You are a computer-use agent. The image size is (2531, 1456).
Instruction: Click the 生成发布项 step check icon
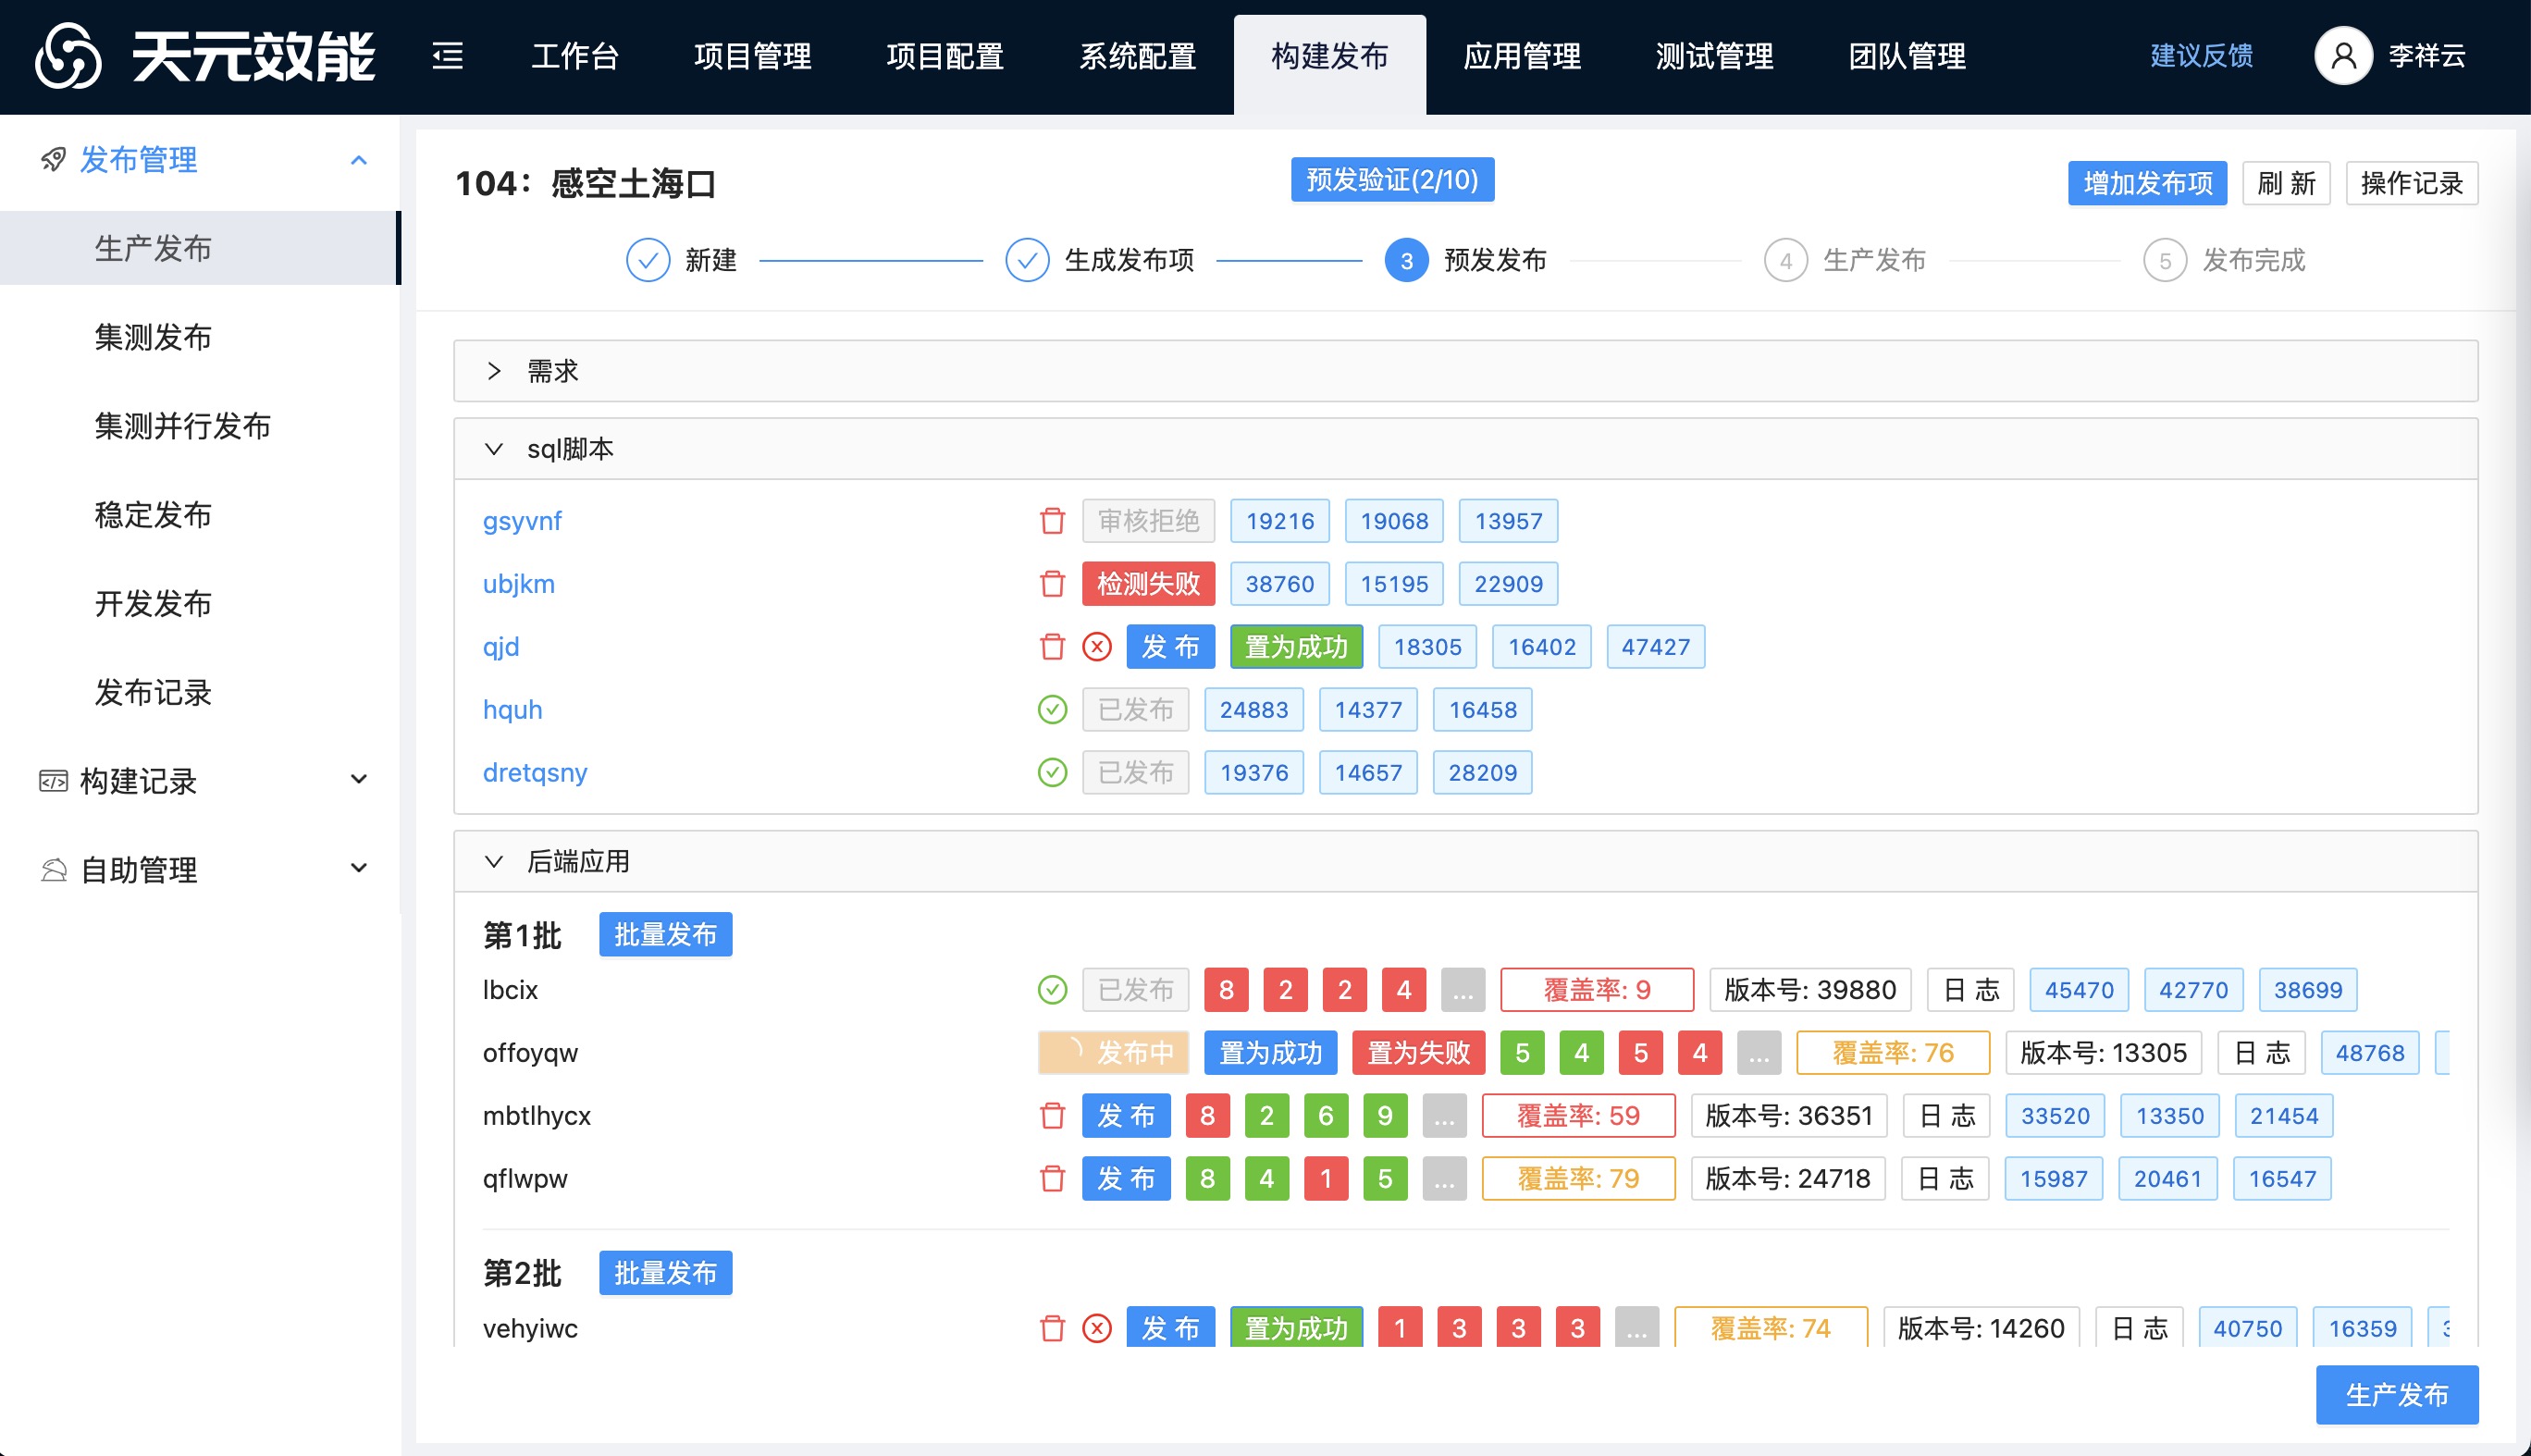(x=1027, y=260)
